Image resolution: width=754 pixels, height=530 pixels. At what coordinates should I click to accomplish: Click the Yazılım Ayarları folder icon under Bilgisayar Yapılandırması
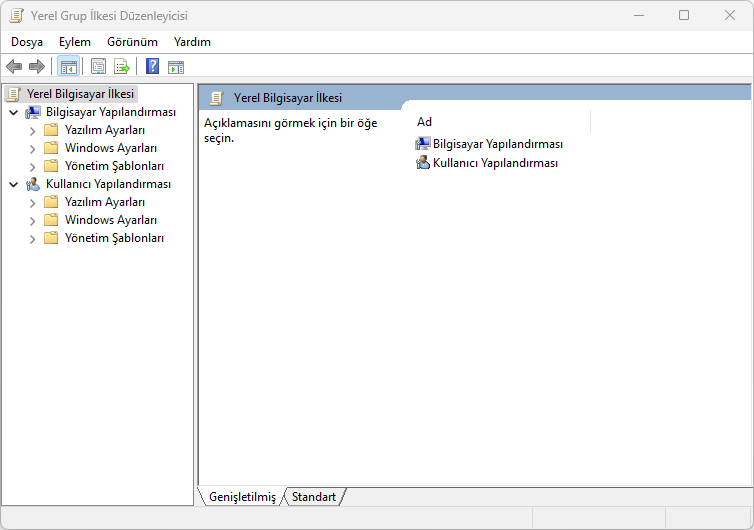click(51, 130)
